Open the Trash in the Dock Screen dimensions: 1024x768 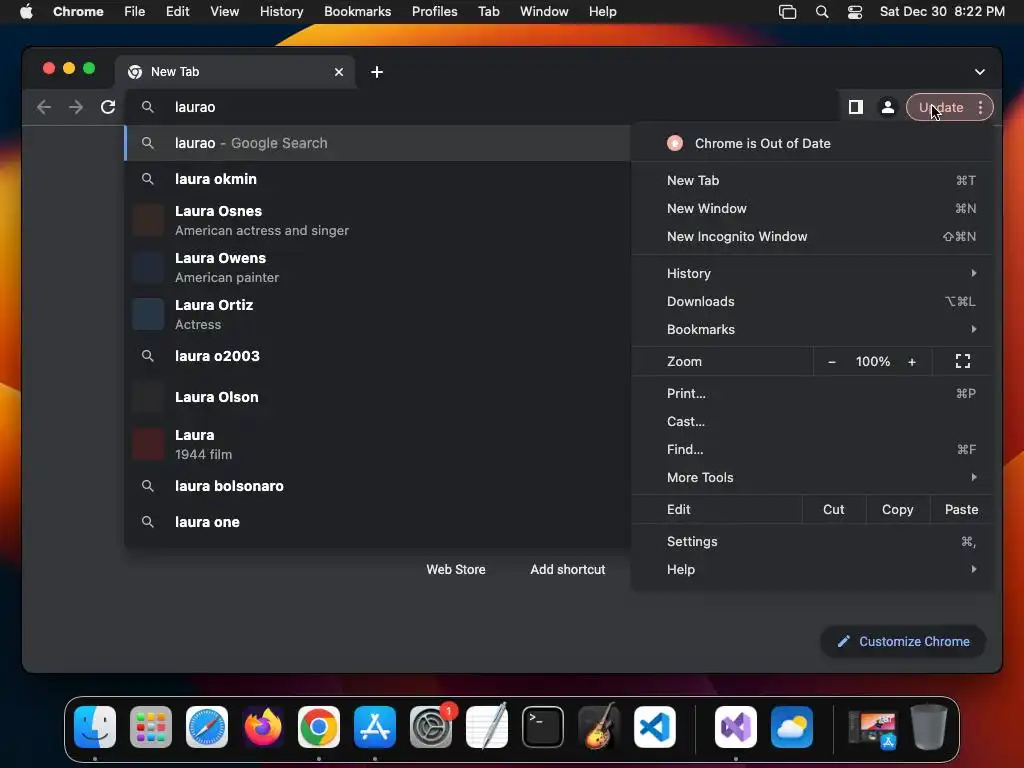tap(929, 727)
